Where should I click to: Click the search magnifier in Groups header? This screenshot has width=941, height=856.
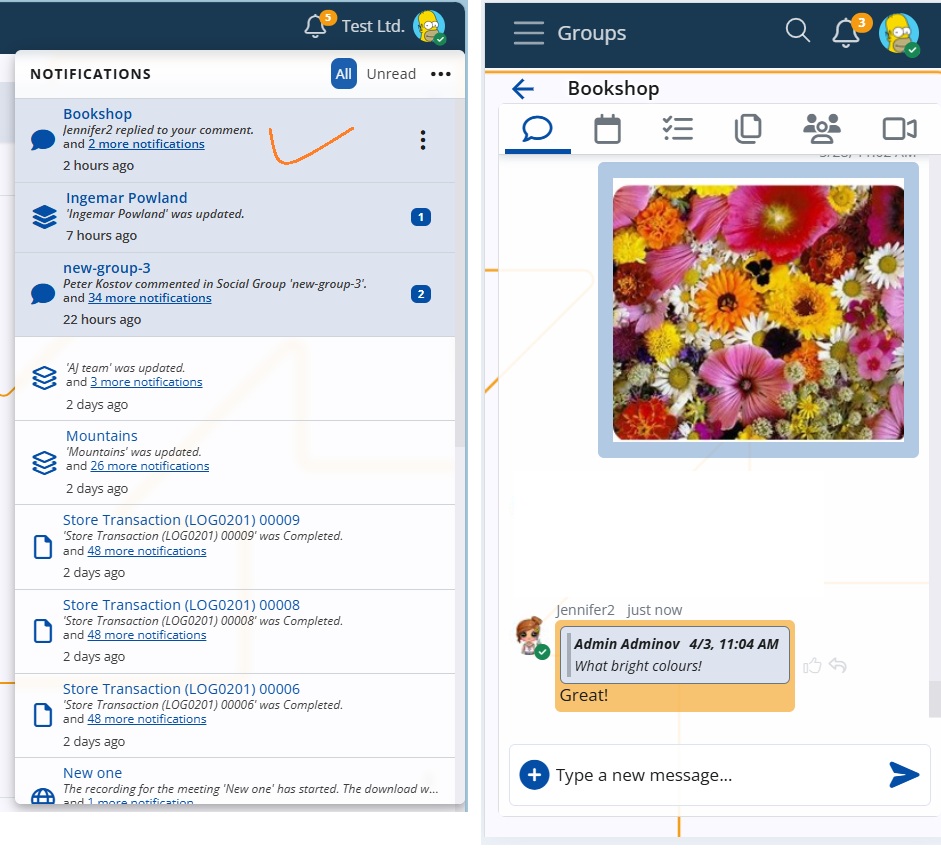click(798, 30)
